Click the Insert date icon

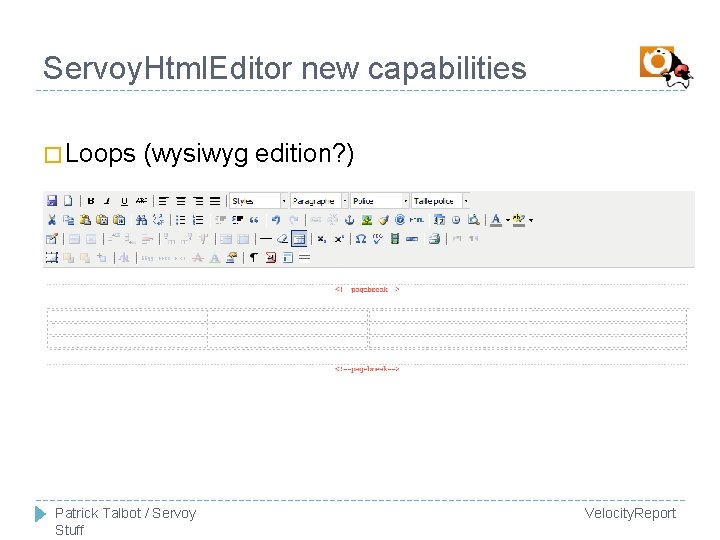pos(439,220)
